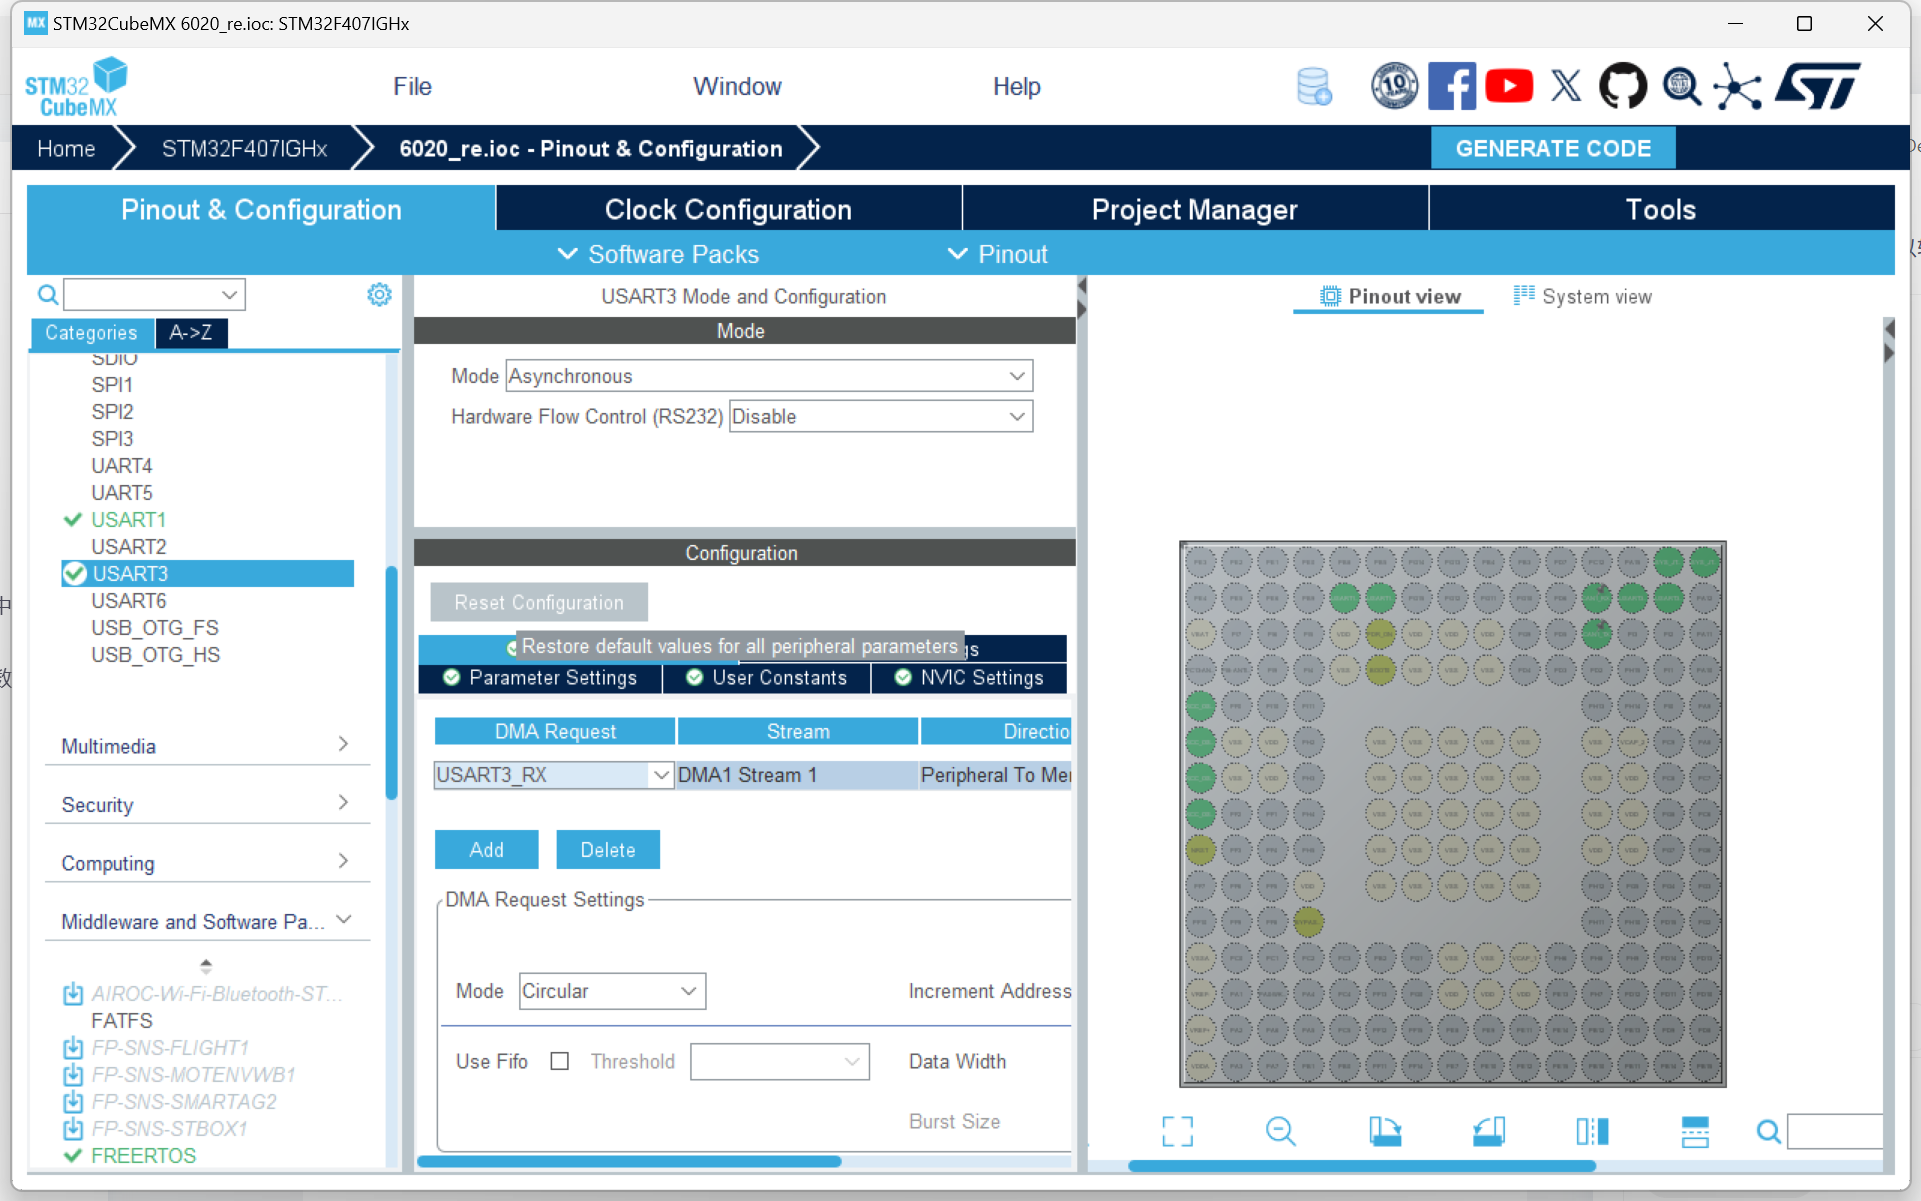Switch to Clock Configuration tab
Screen dimensions: 1921x1201
tap(728, 209)
